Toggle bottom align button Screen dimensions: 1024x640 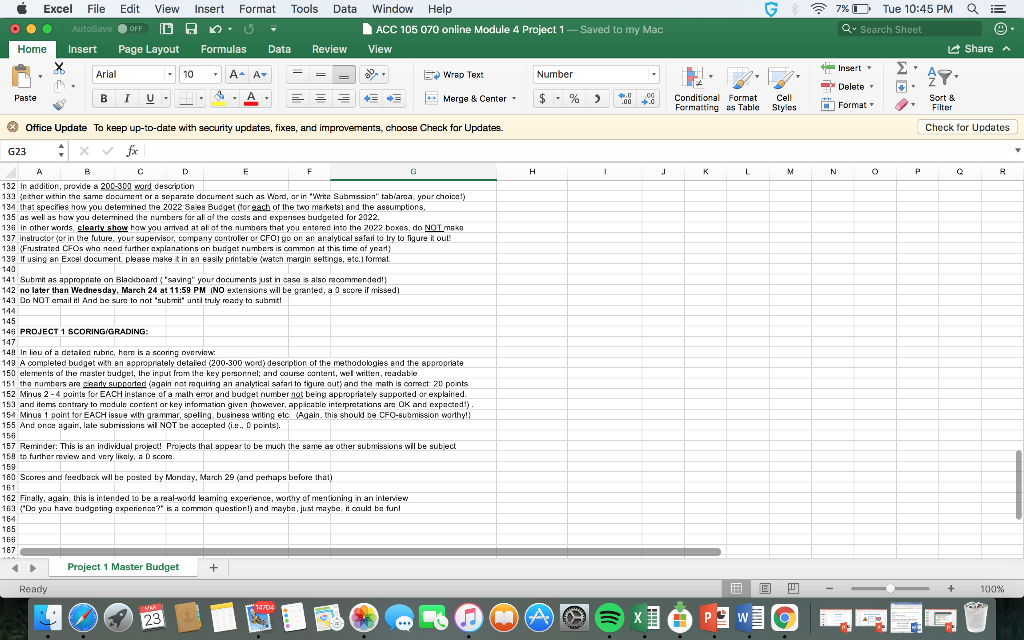(344, 74)
